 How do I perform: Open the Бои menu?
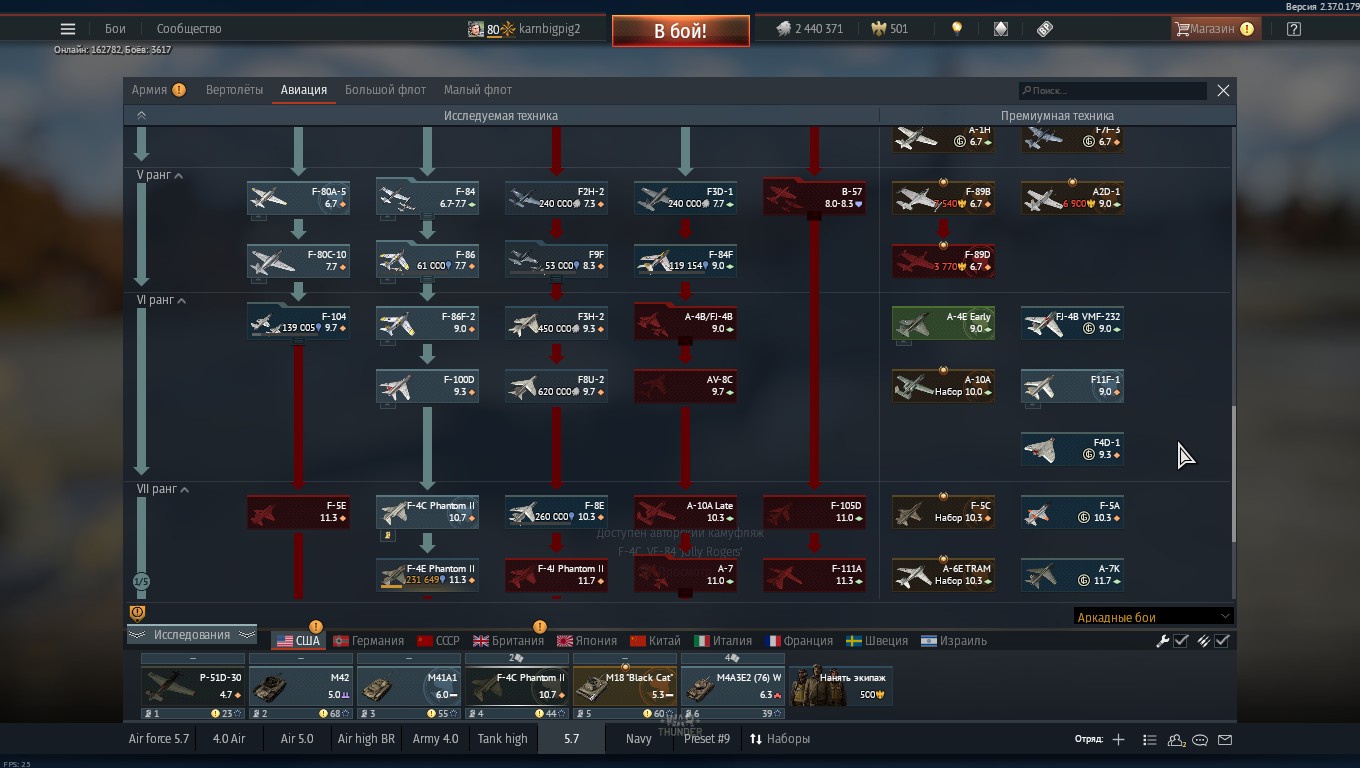click(115, 29)
